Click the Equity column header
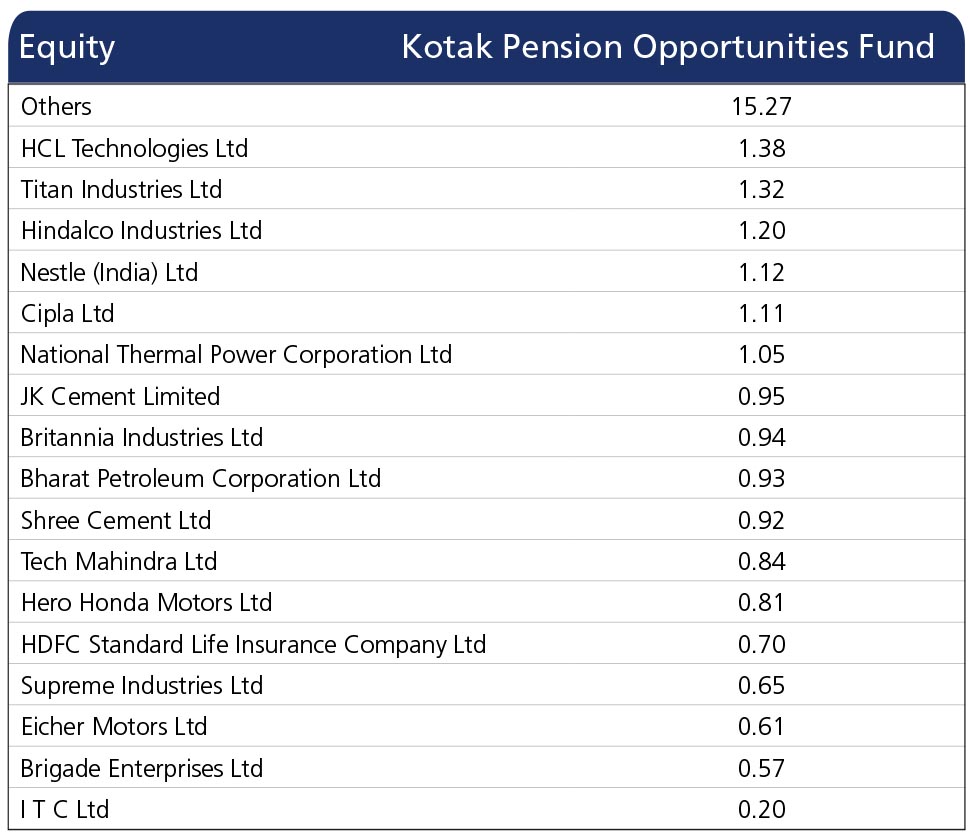This screenshot has width=970, height=838. 67,48
